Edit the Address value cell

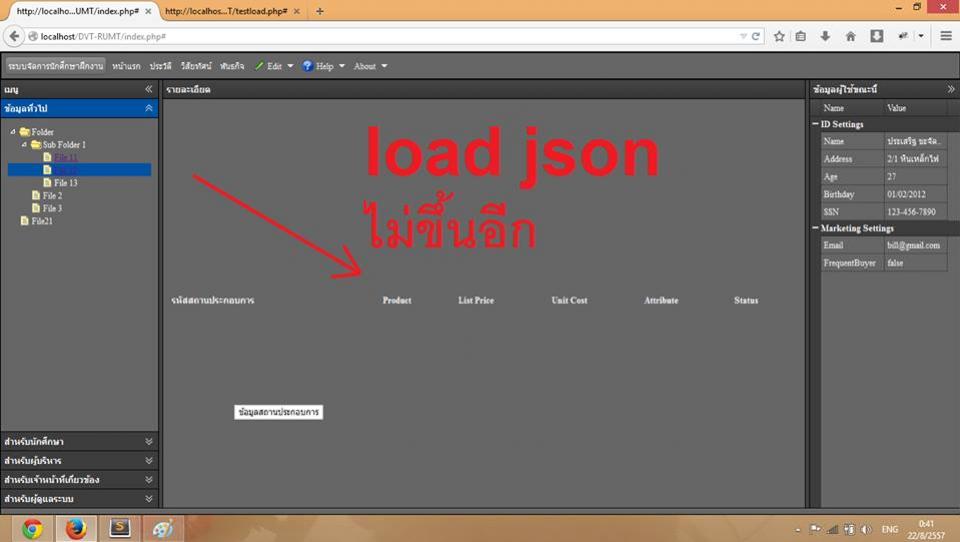tap(915, 159)
